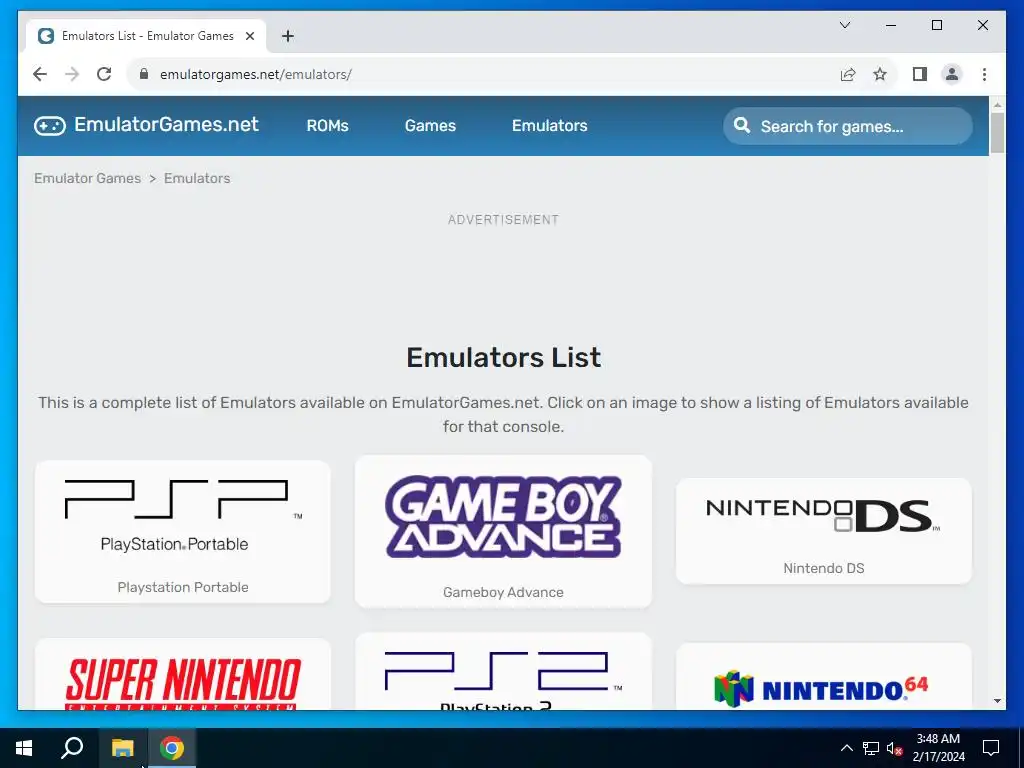Click the search magnifier icon

tap(742, 125)
